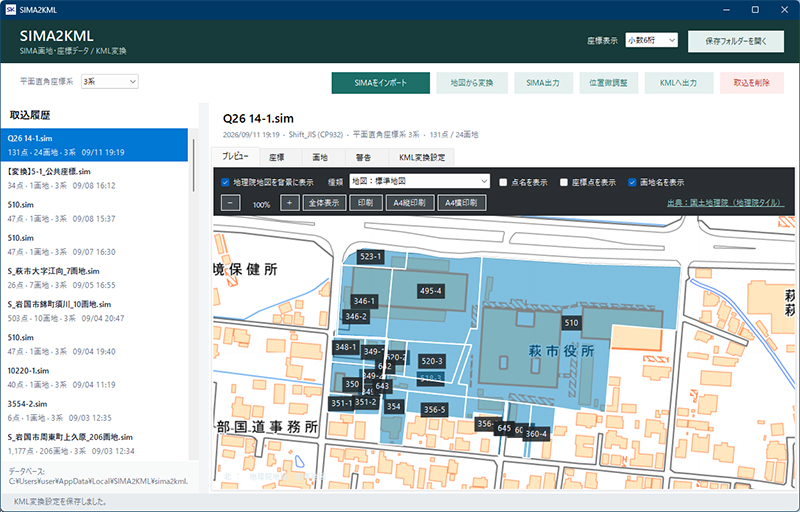Click the plus zoom-in button

tap(289, 203)
